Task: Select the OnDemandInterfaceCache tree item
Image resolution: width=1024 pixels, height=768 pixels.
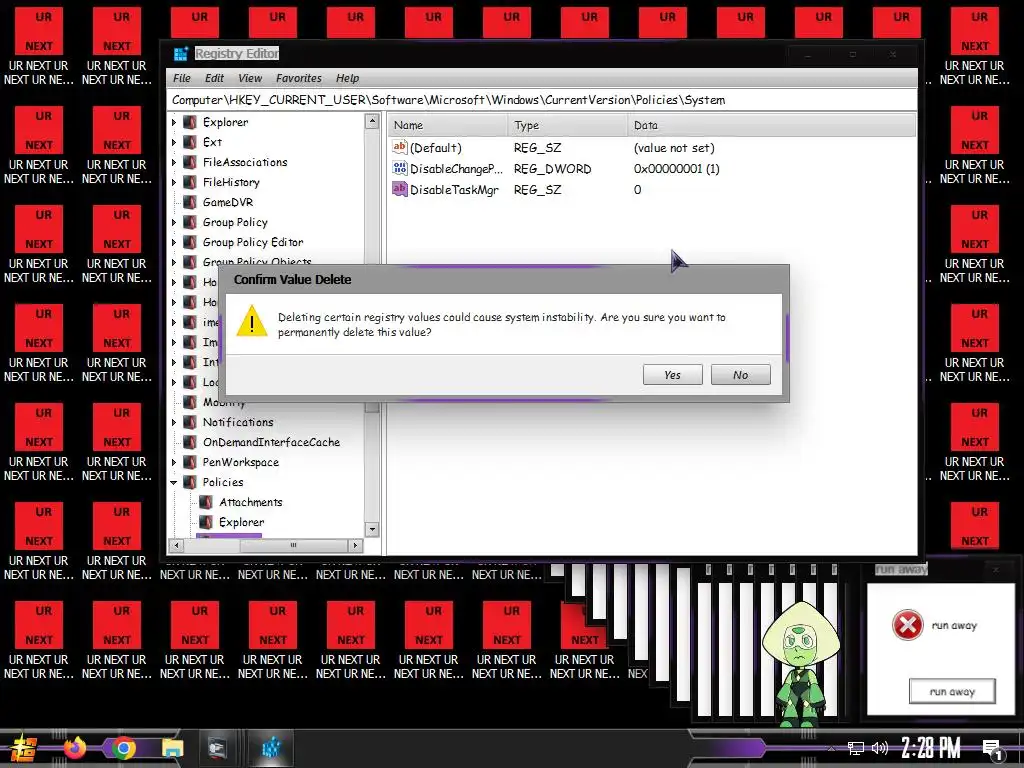Action: (x=271, y=442)
